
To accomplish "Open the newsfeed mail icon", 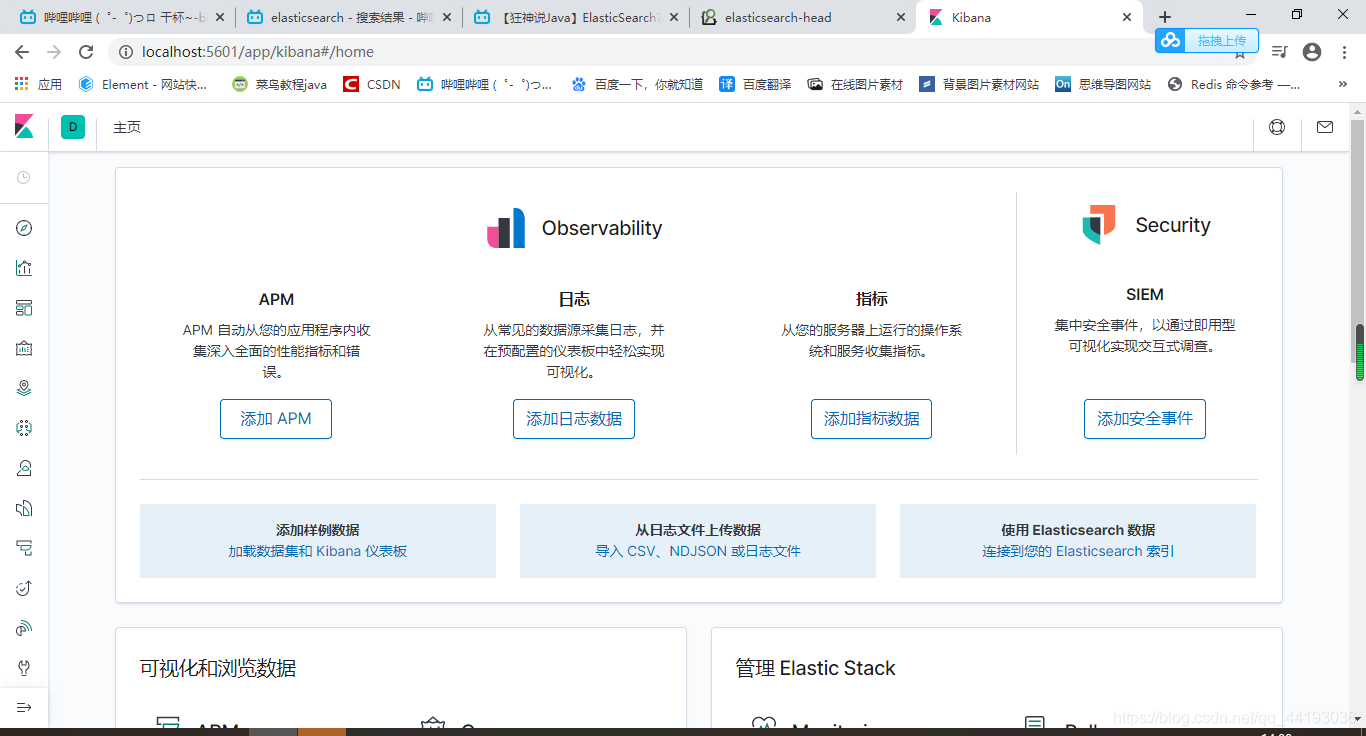I will (x=1325, y=127).
